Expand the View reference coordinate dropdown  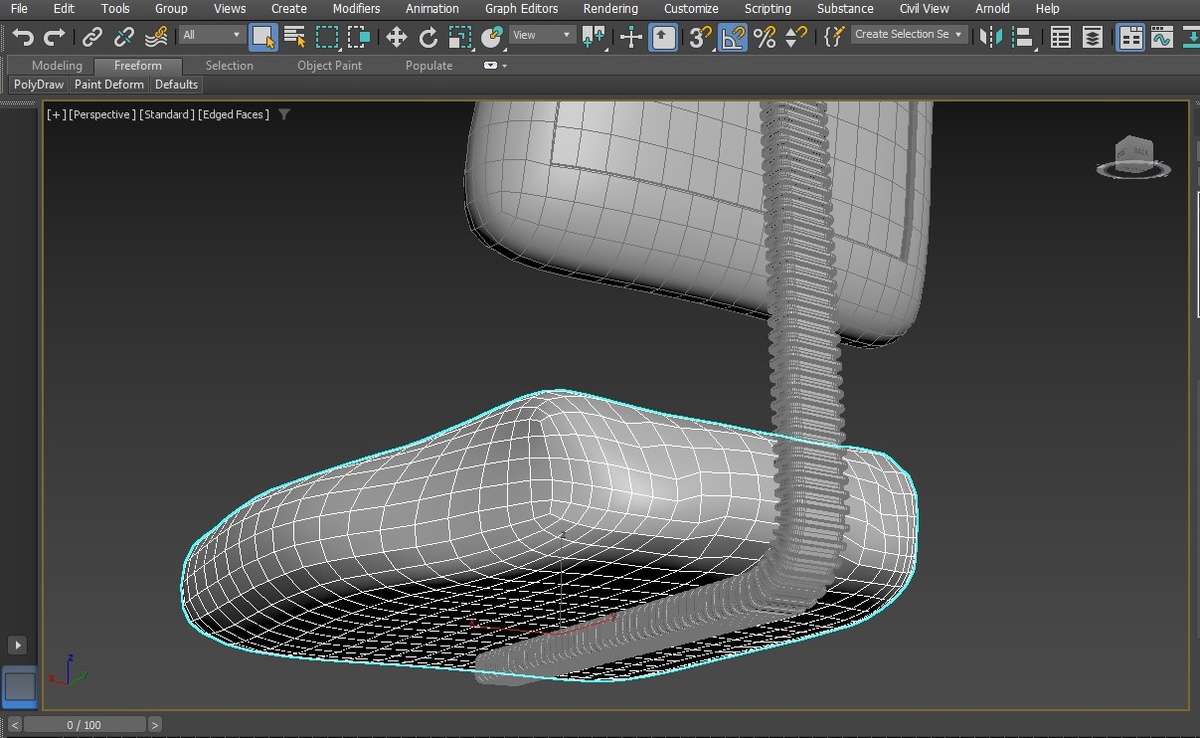point(541,35)
